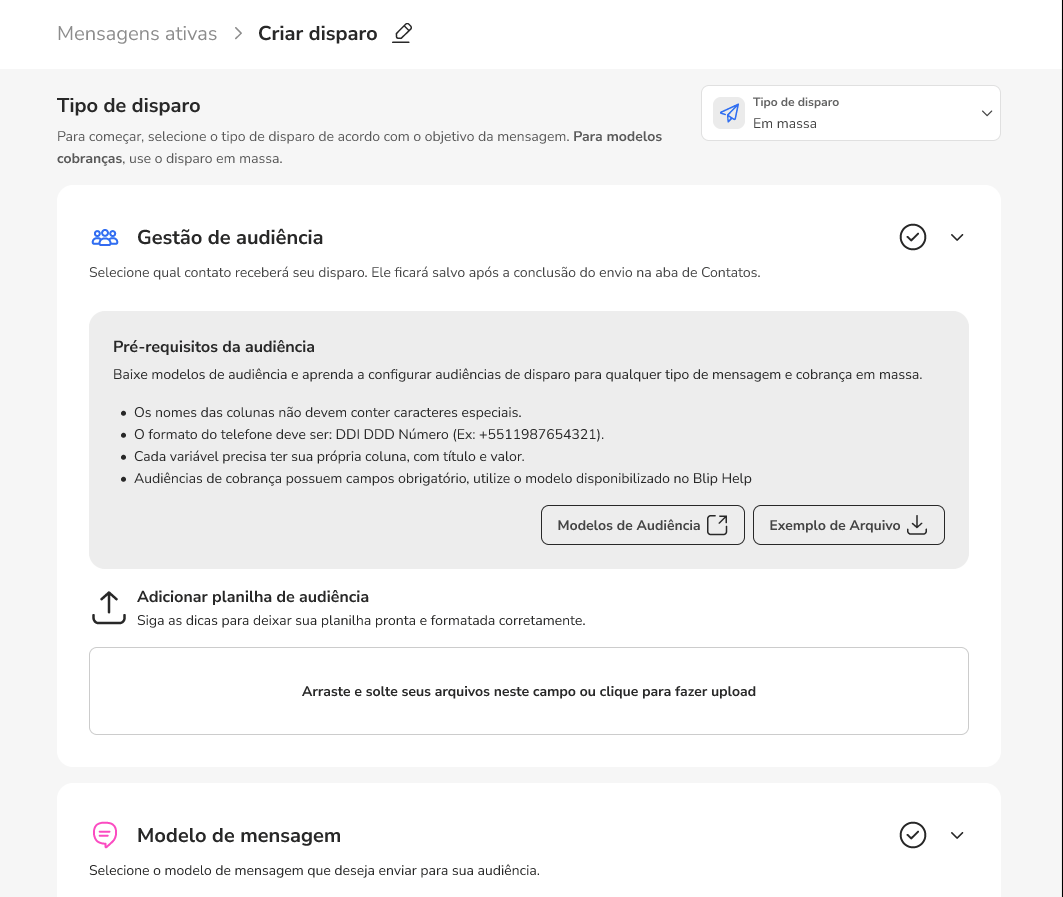Go back to Mensagens ativas breadcrumb
Screen dimensions: 1063x897
[137, 34]
